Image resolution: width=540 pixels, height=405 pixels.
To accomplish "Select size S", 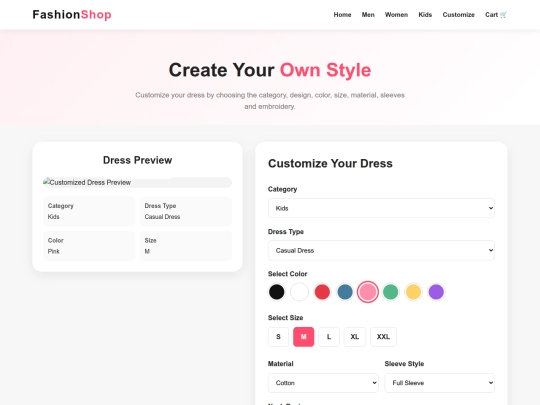I will pyautogui.click(x=278, y=337).
